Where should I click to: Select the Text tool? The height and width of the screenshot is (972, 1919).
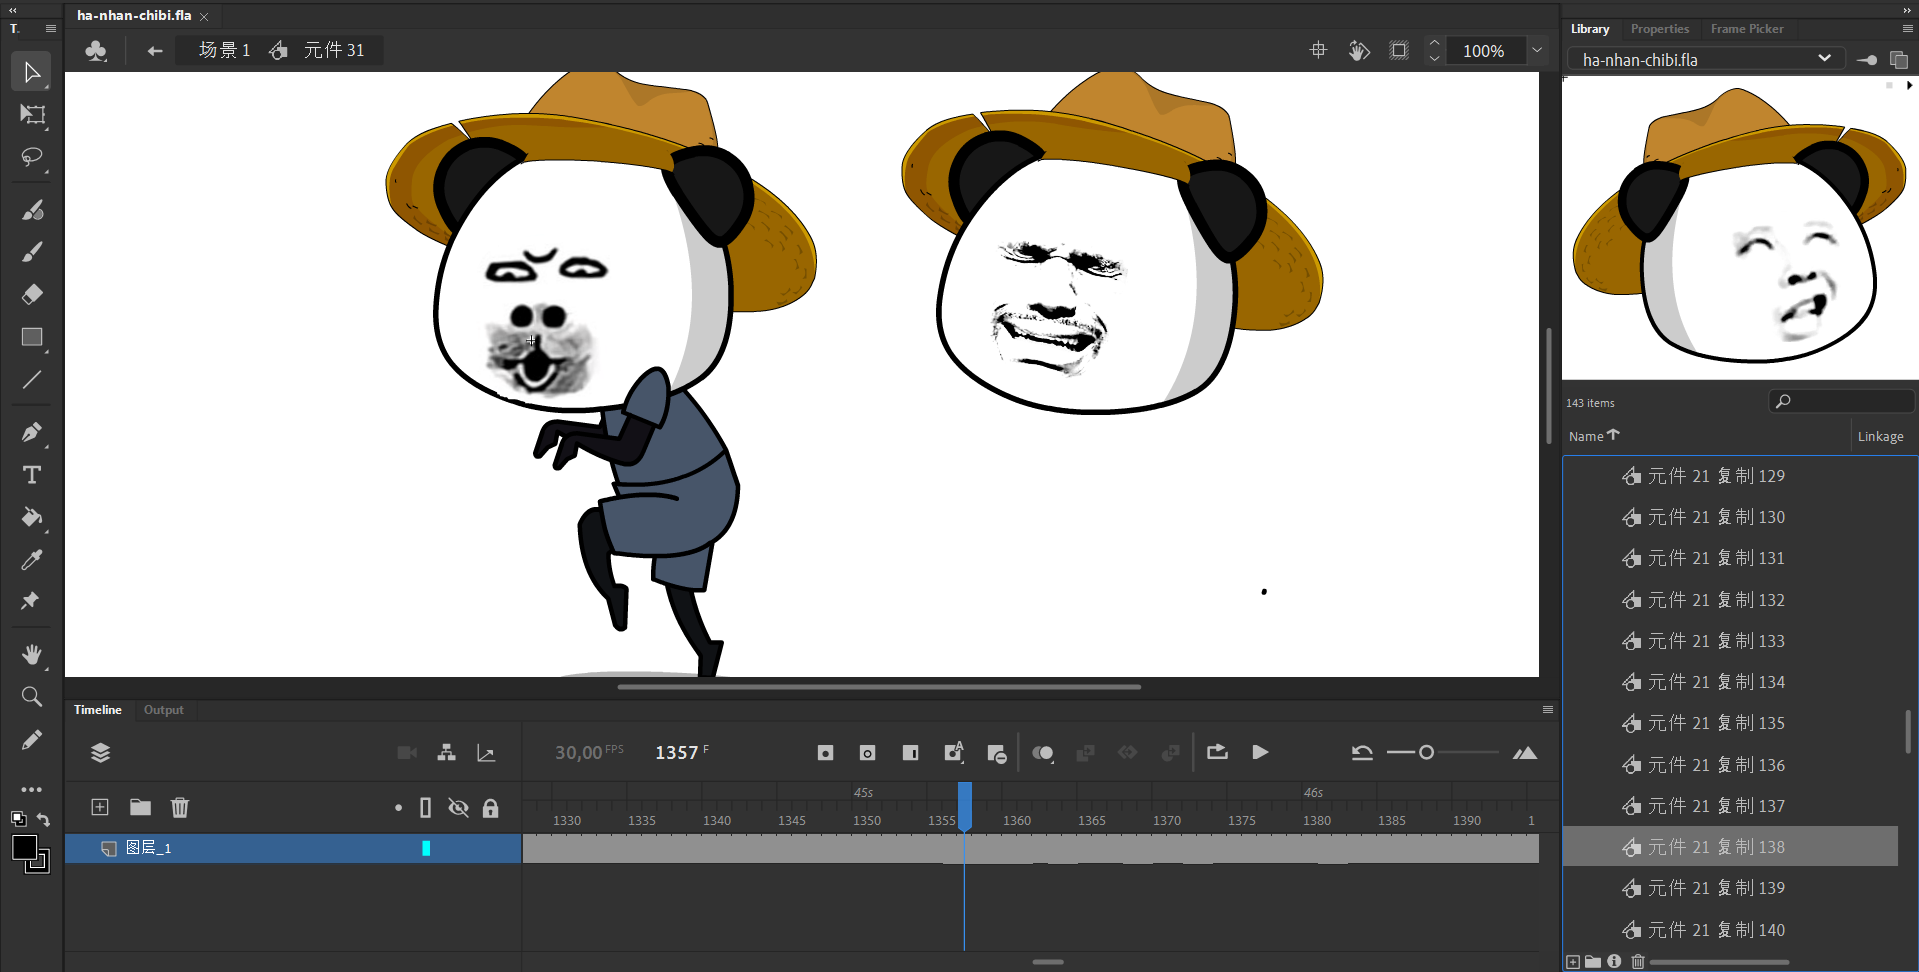tap(32, 475)
